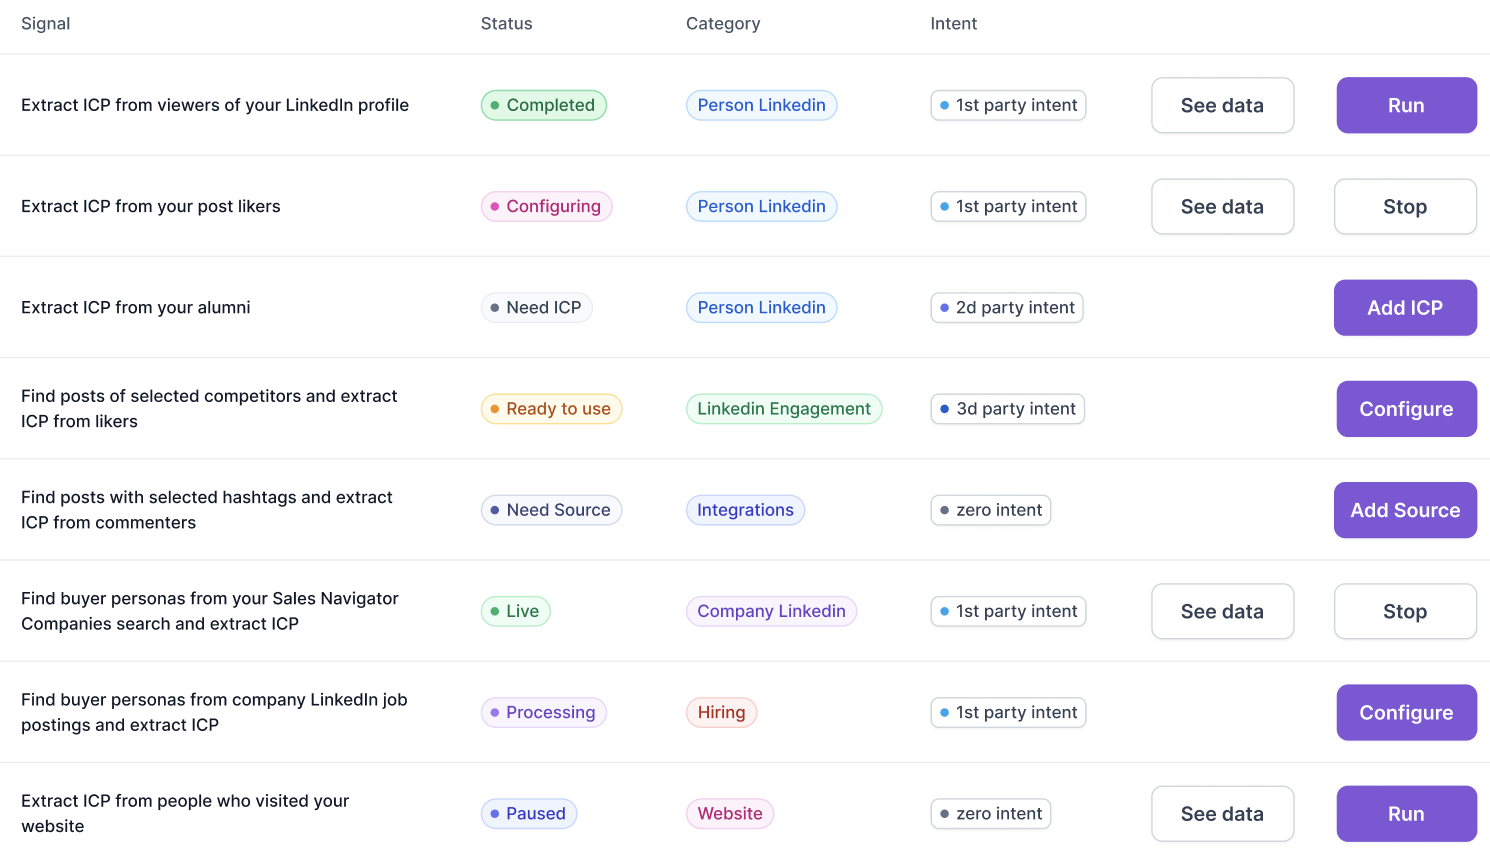This screenshot has width=1490, height=856.
Task: Click Add Source for the hashtags signal
Action: point(1405,510)
